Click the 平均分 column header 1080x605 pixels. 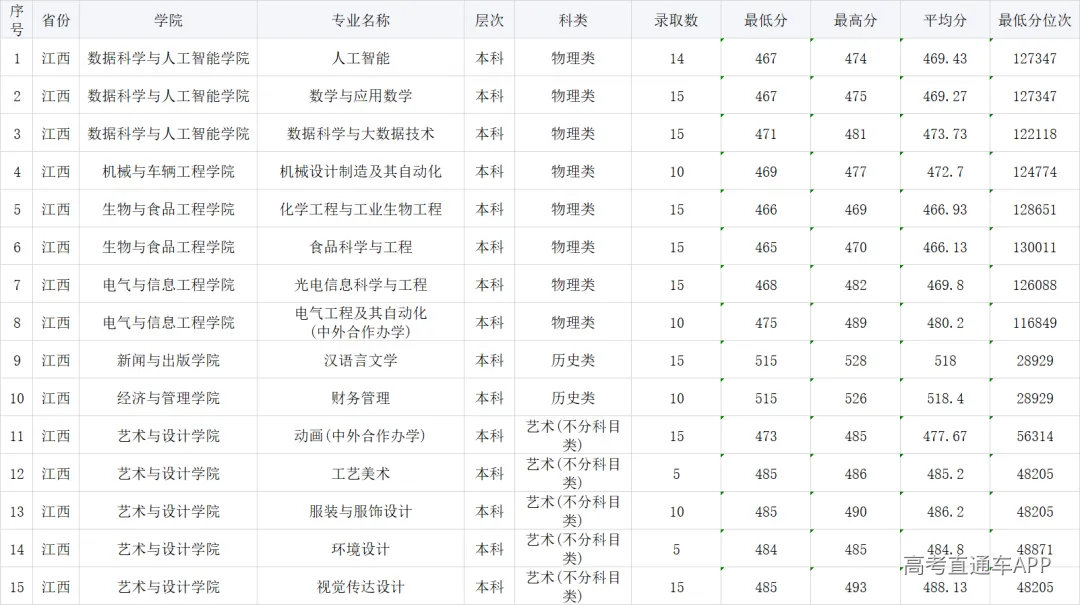945,20
